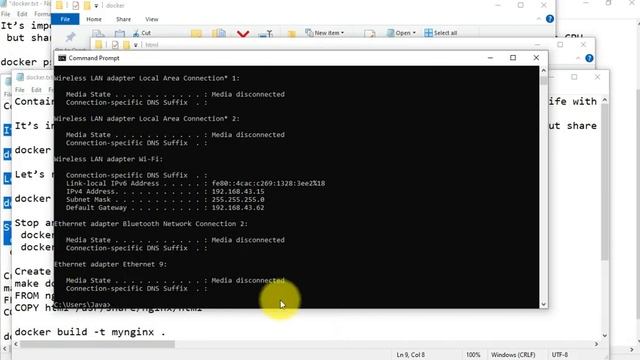
Task: Click 'Windows (CRLF)' in Notepad status bar
Action: point(513,355)
